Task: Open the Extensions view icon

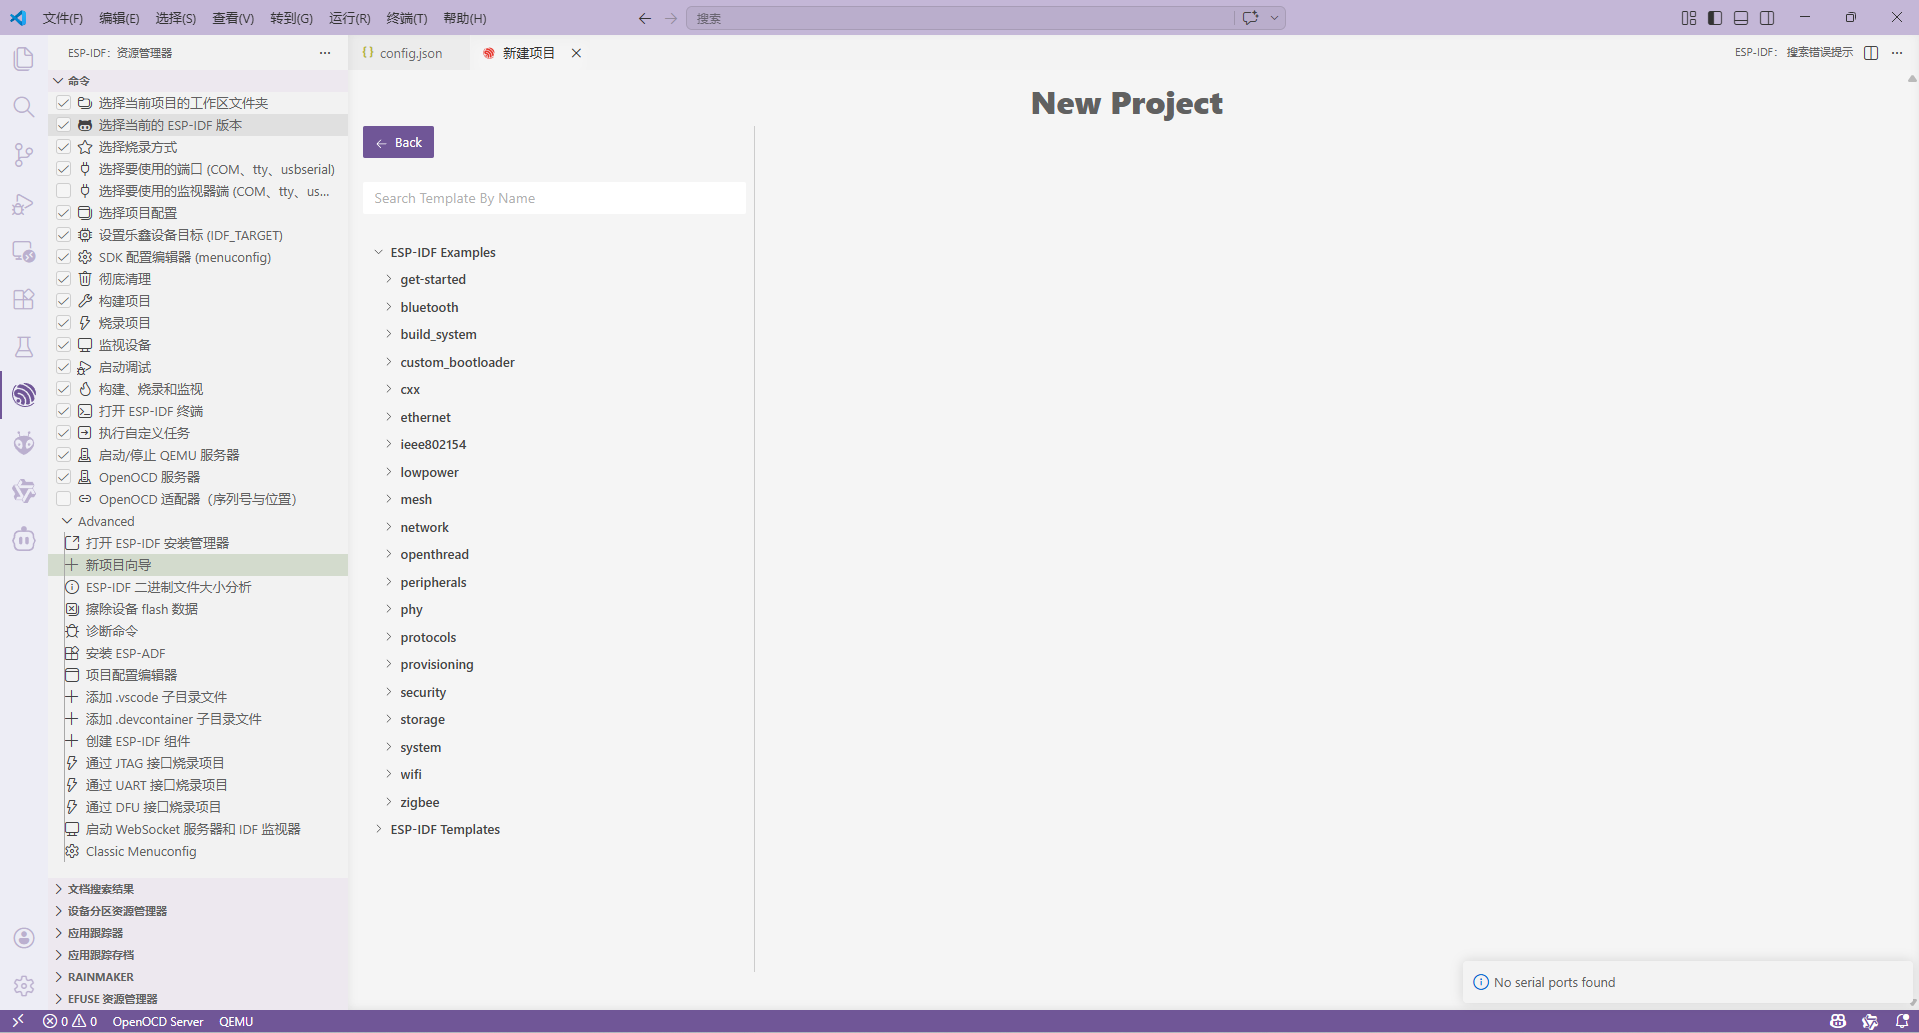Action: point(24,299)
